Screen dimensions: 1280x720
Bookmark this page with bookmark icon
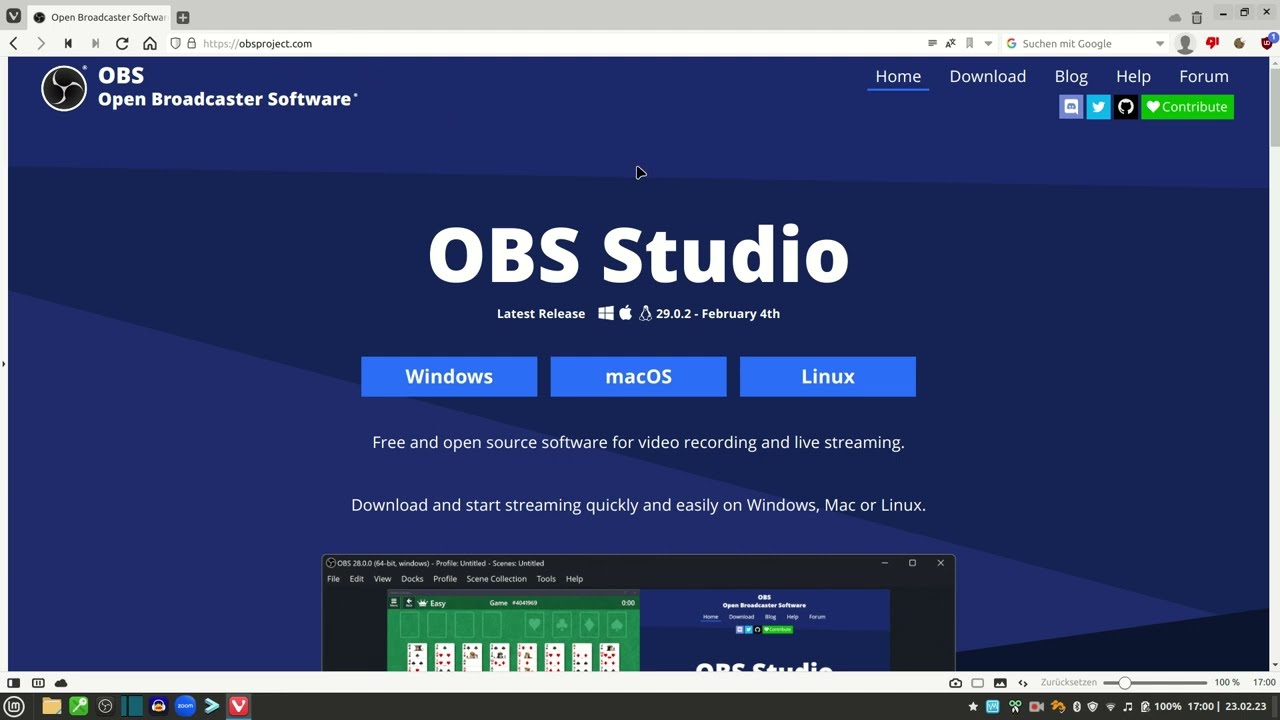click(969, 43)
